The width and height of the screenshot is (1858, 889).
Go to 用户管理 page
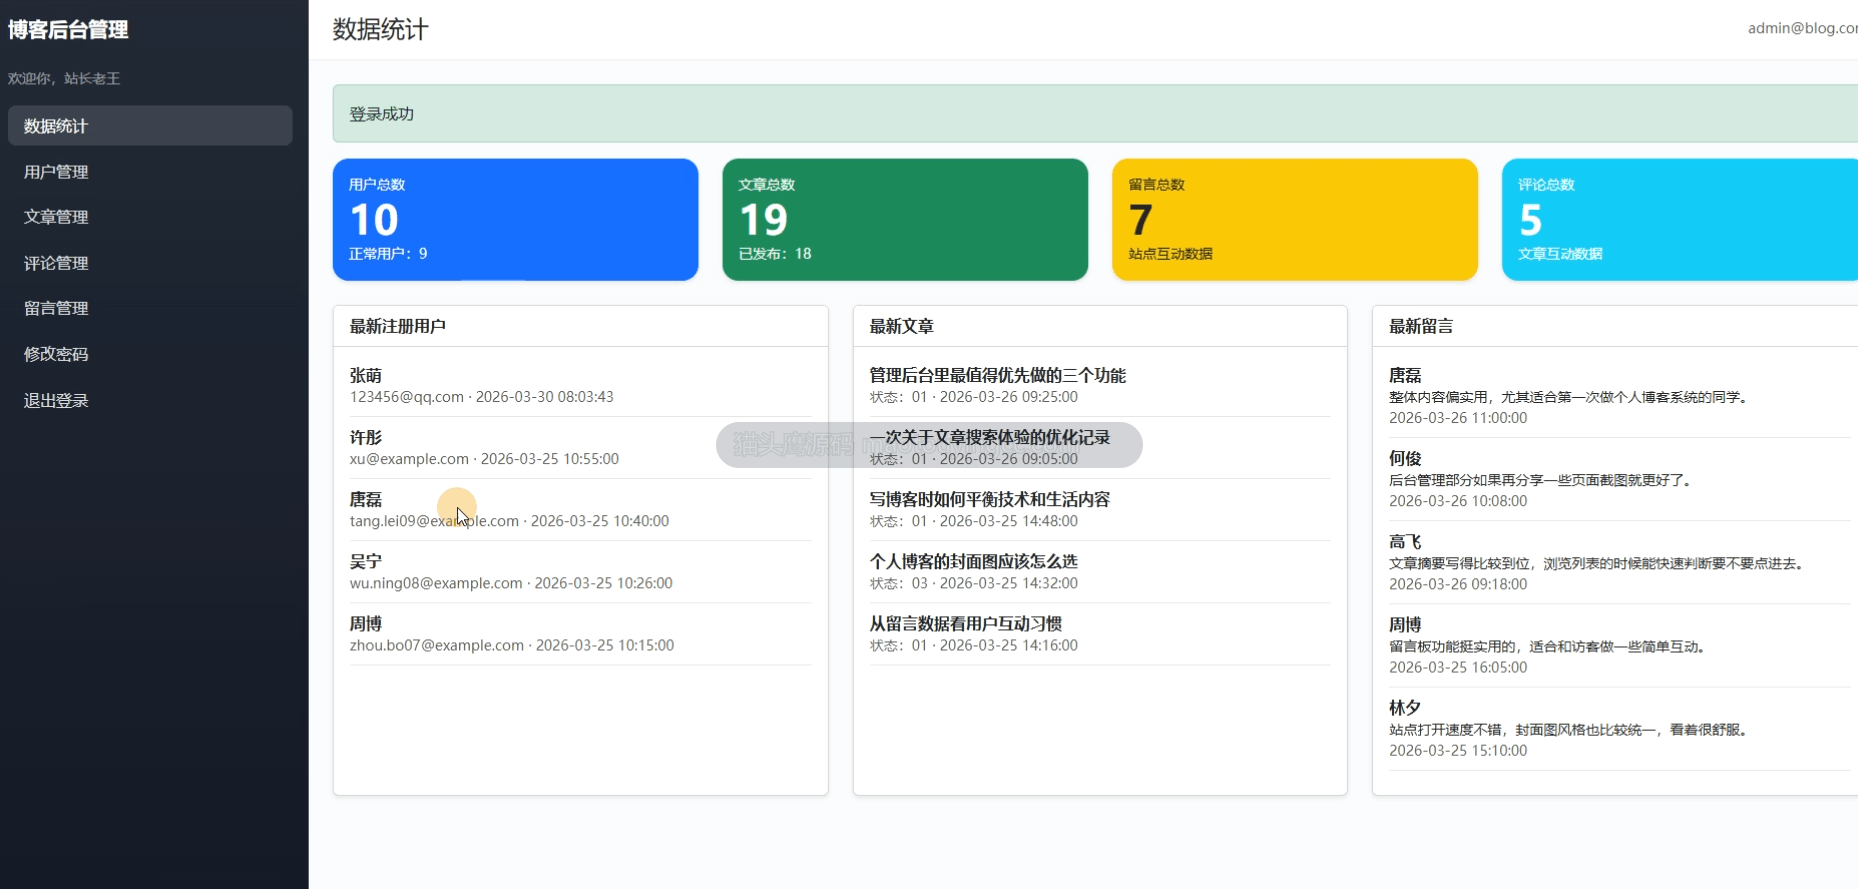(150, 172)
